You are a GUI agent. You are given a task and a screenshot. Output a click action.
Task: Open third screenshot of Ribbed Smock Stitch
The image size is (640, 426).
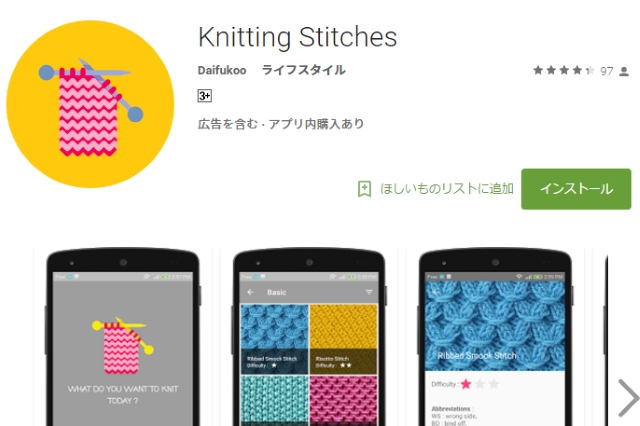(495, 337)
